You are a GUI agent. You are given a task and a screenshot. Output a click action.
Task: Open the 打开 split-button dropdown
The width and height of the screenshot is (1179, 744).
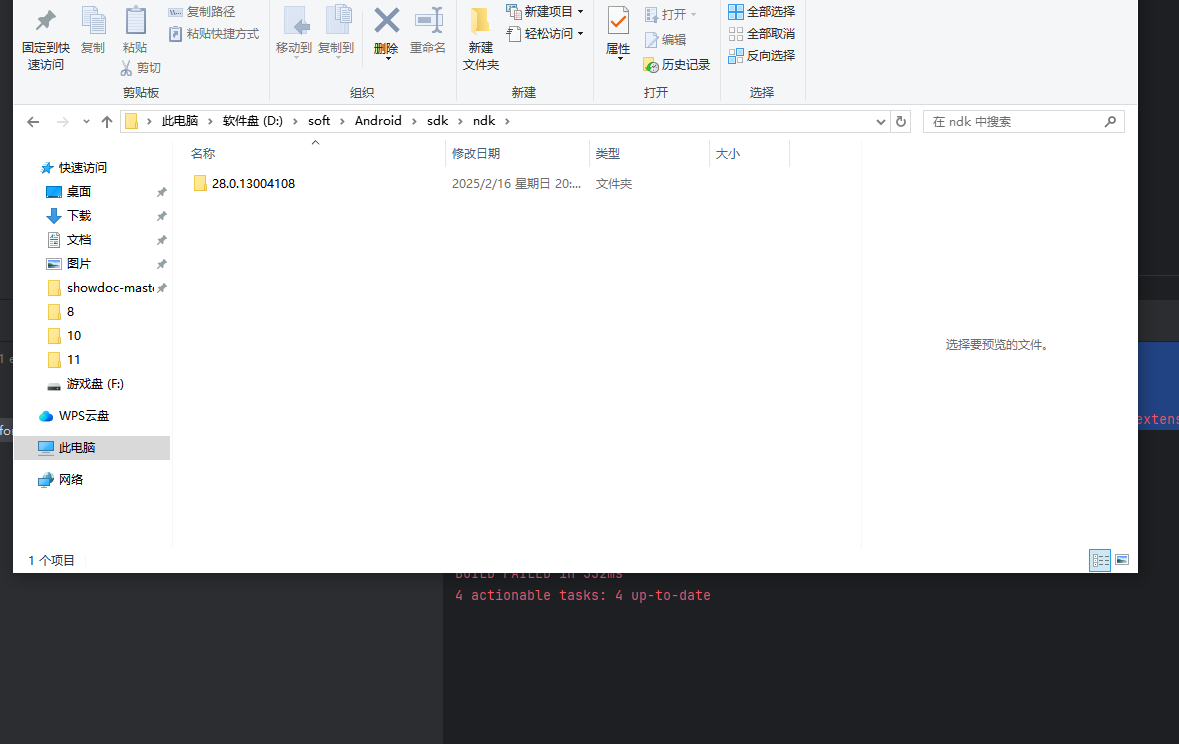(692, 11)
